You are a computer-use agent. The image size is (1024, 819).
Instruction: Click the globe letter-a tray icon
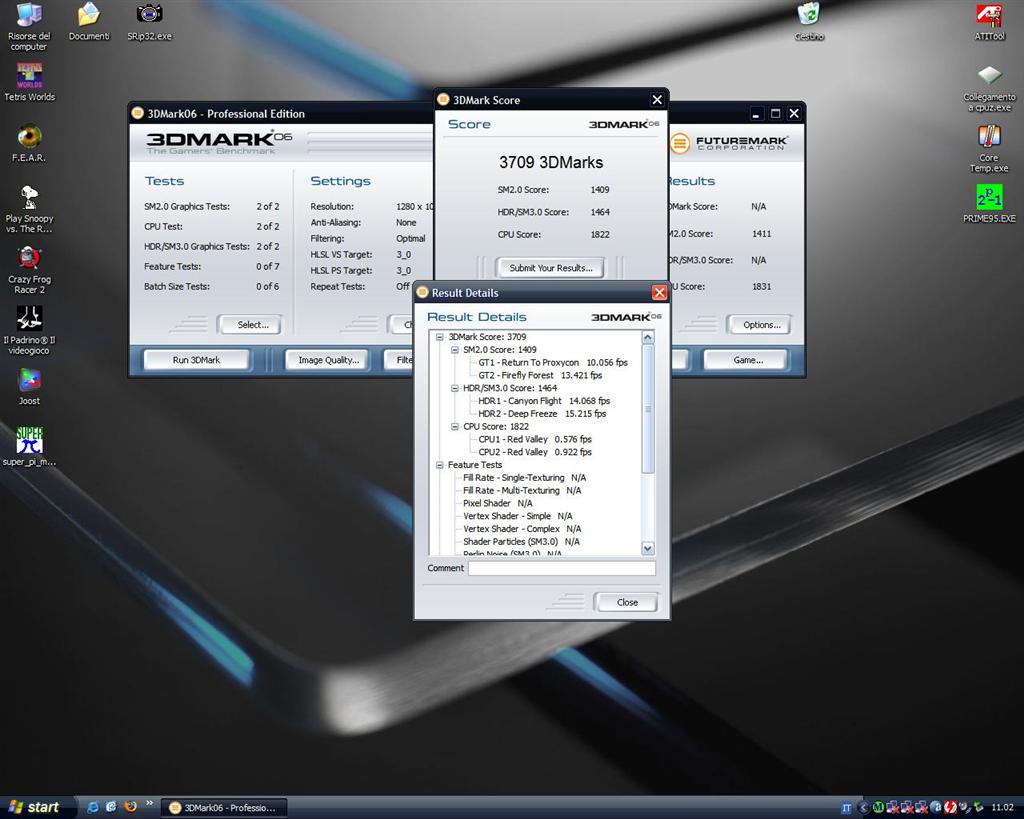[936, 808]
